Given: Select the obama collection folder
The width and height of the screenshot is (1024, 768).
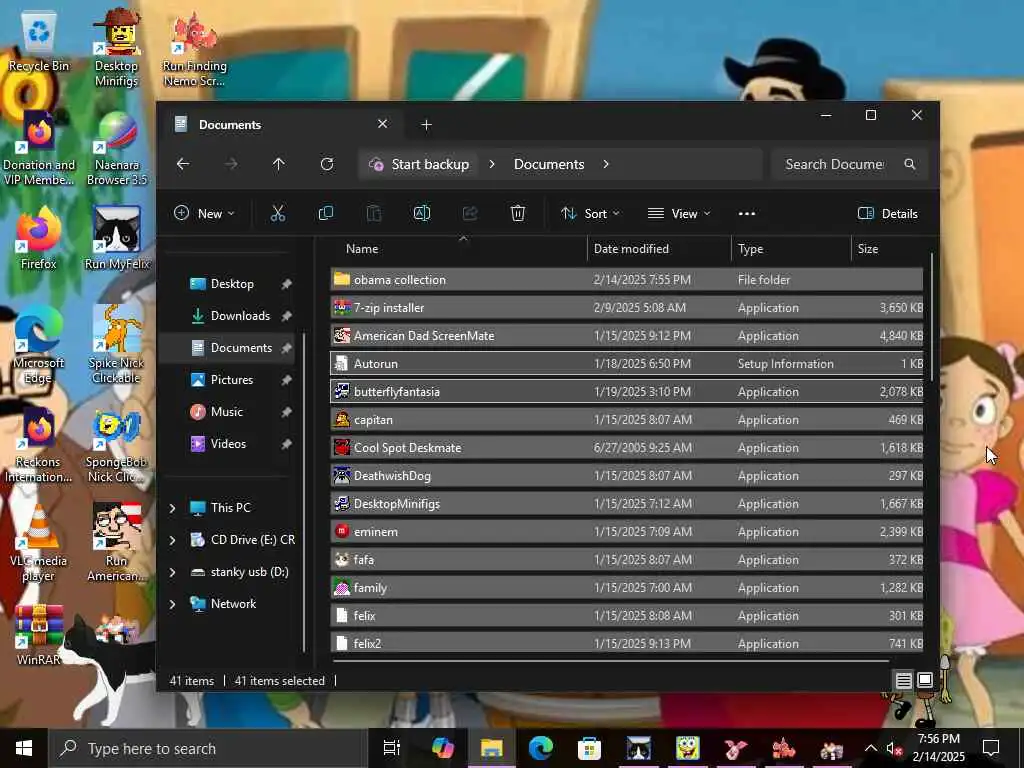Looking at the screenshot, I should point(626,280).
